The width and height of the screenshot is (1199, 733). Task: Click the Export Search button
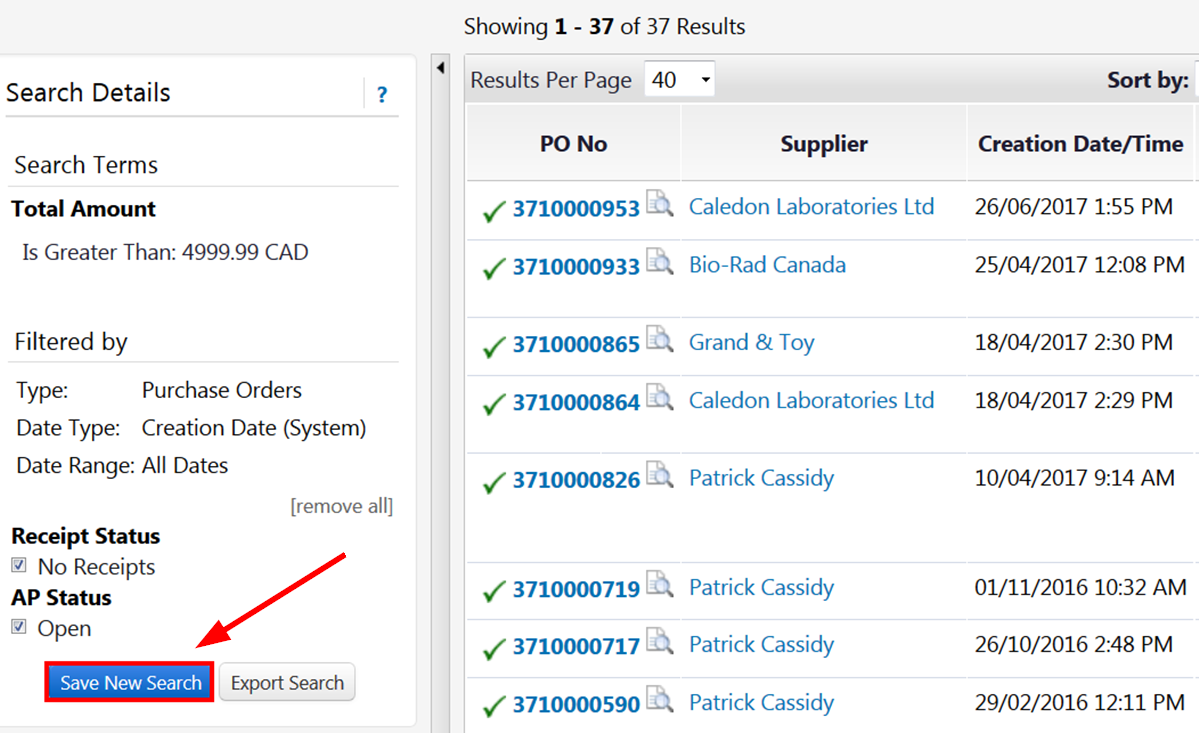click(287, 683)
